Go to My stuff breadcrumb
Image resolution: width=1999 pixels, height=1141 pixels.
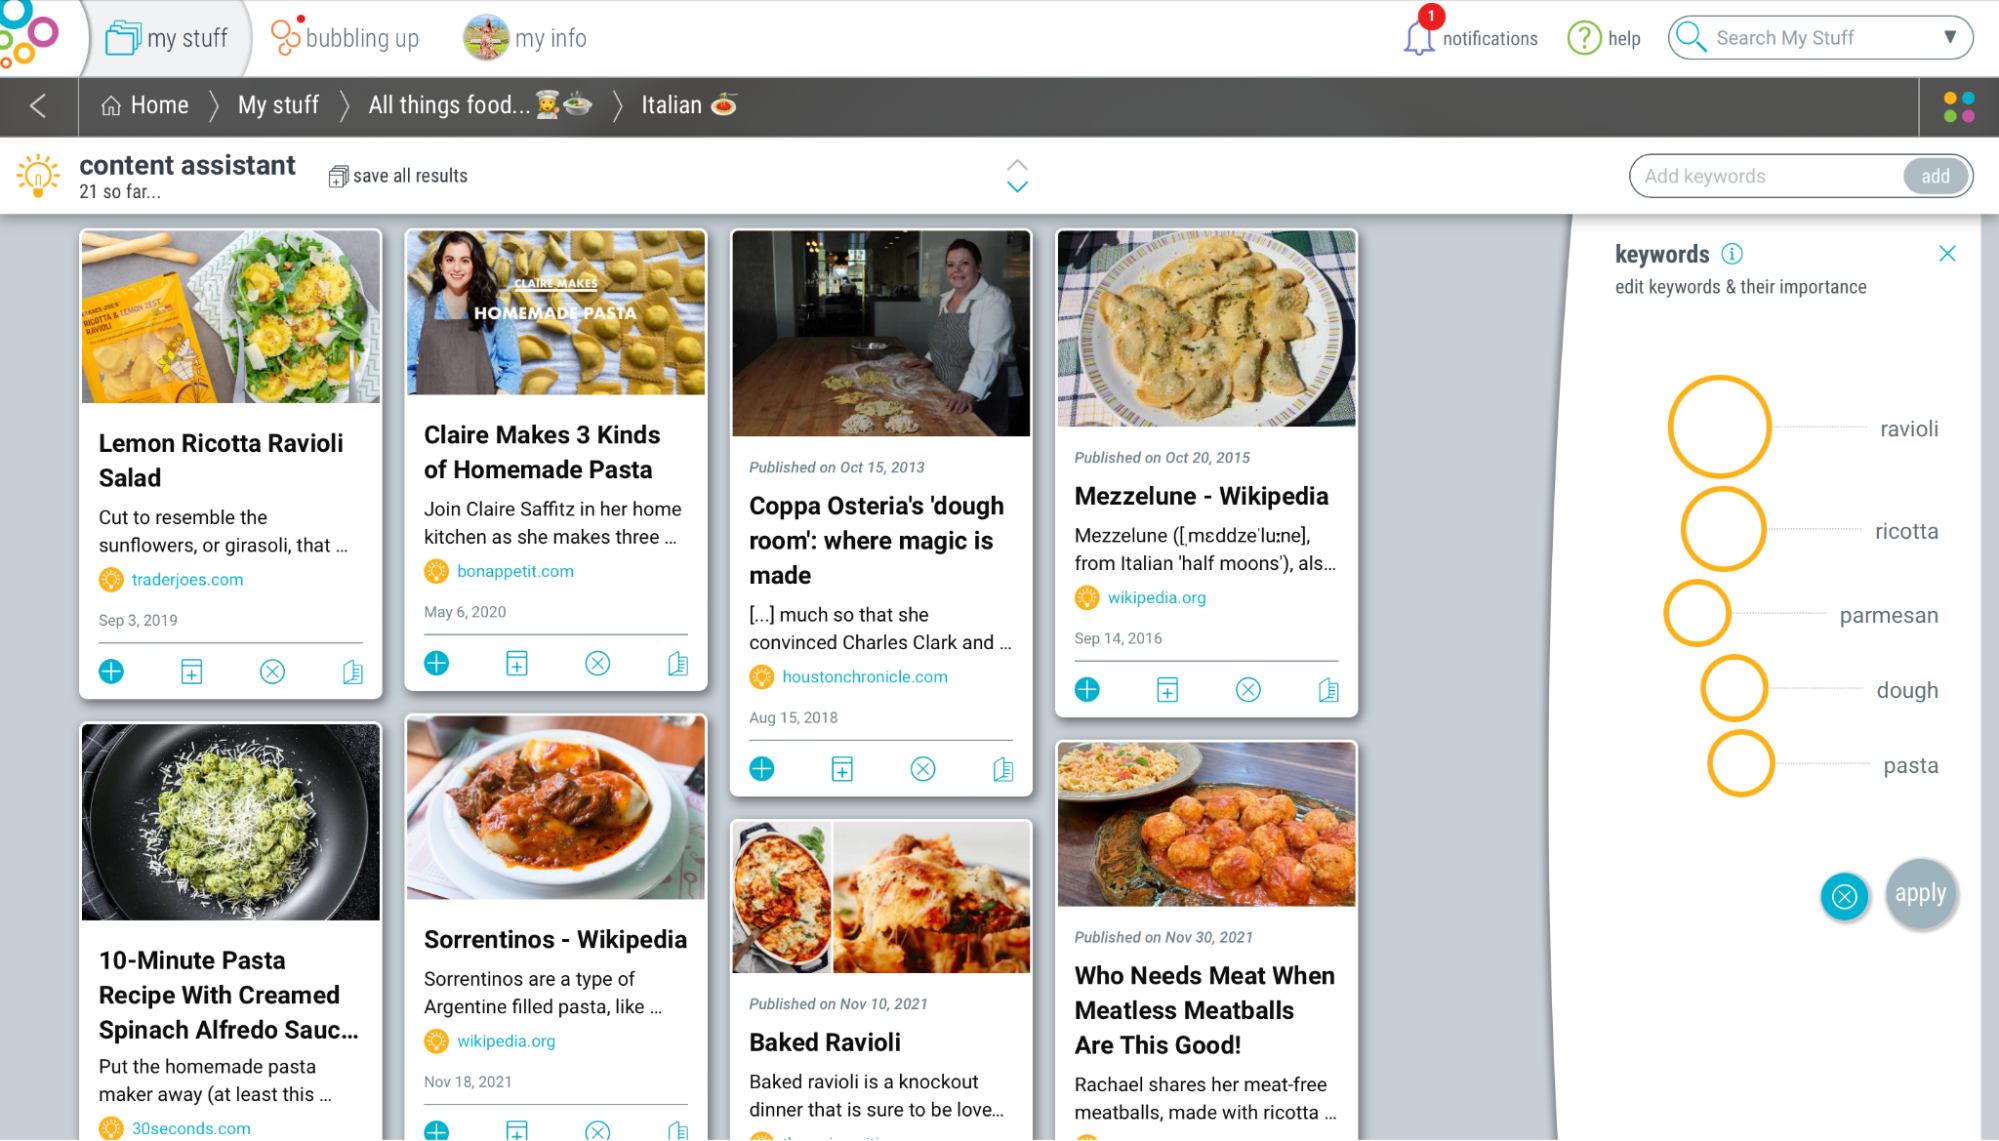278,105
